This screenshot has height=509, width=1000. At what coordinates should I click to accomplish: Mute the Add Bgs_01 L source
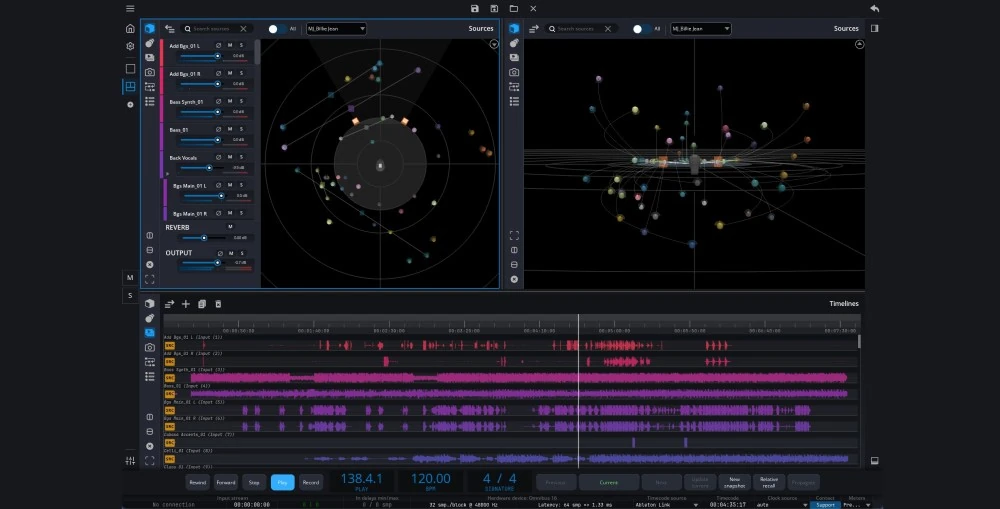point(229,45)
